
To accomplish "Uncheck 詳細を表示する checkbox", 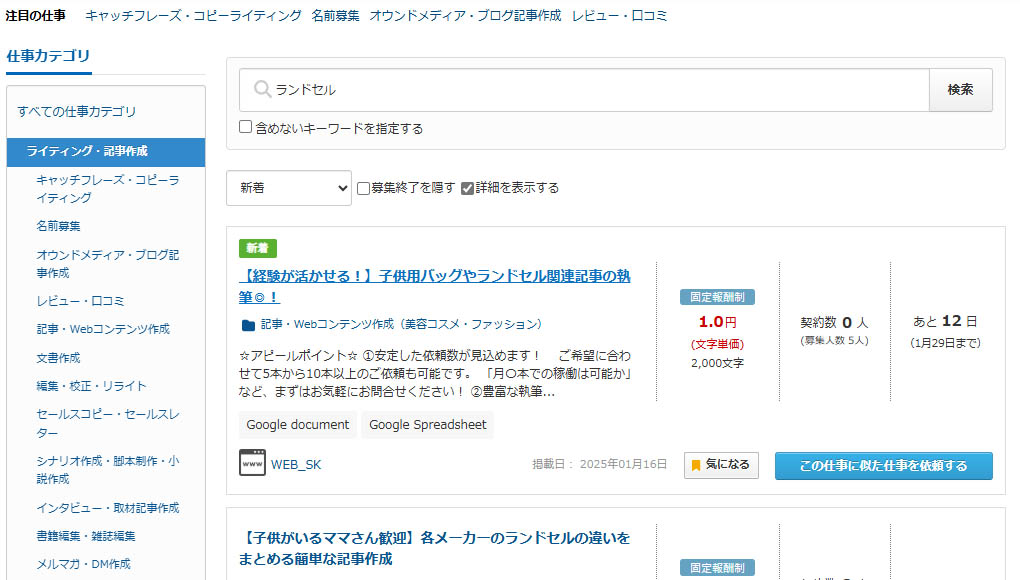I will click(467, 189).
